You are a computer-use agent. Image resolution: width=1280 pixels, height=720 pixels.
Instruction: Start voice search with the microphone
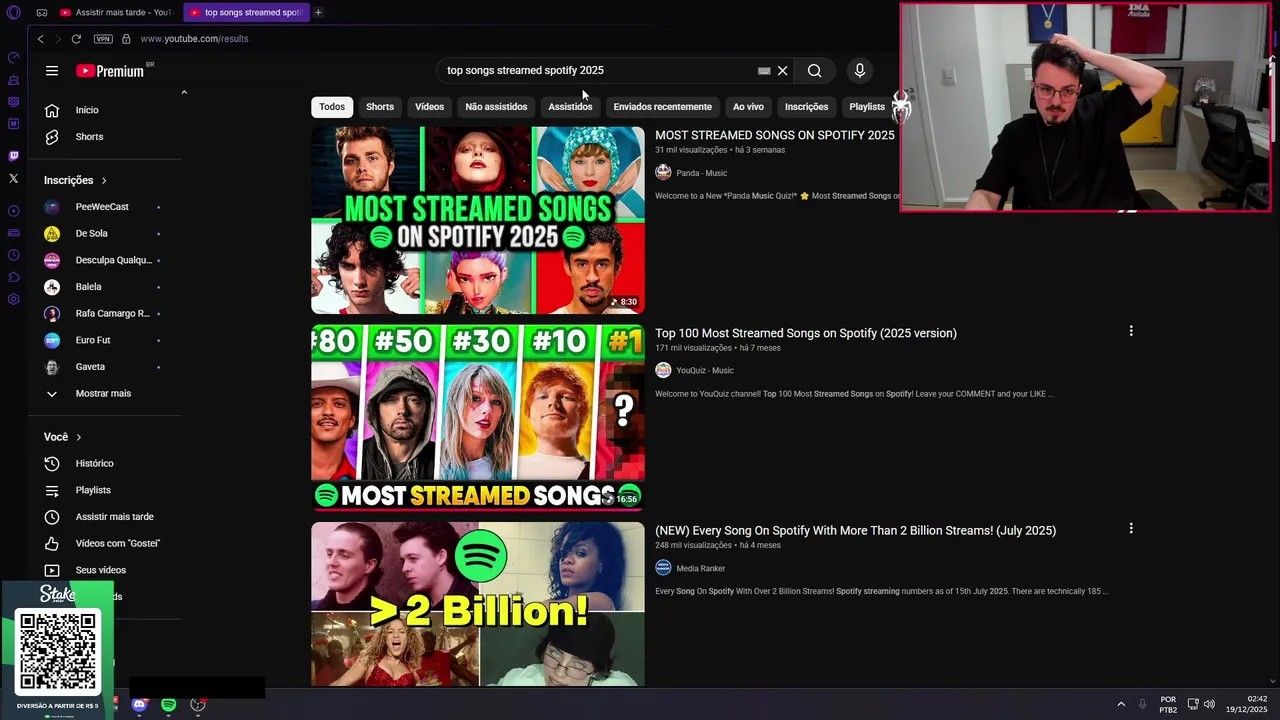click(859, 71)
